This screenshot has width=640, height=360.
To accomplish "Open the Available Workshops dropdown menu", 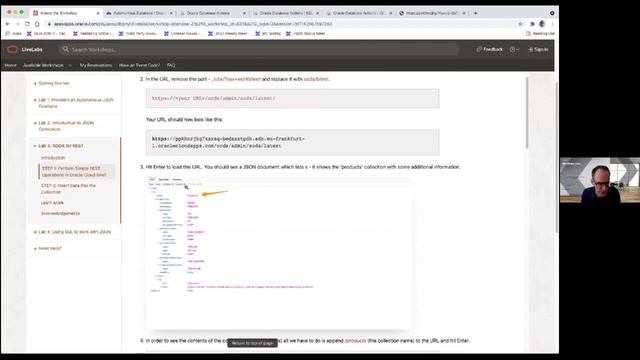I will point(47,65).
